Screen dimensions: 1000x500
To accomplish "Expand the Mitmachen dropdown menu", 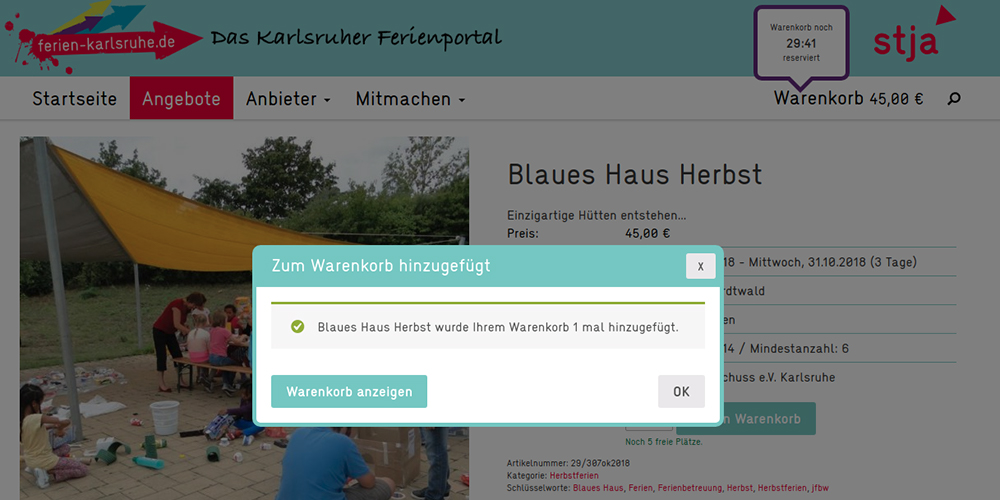I will (x=410, y=99).
